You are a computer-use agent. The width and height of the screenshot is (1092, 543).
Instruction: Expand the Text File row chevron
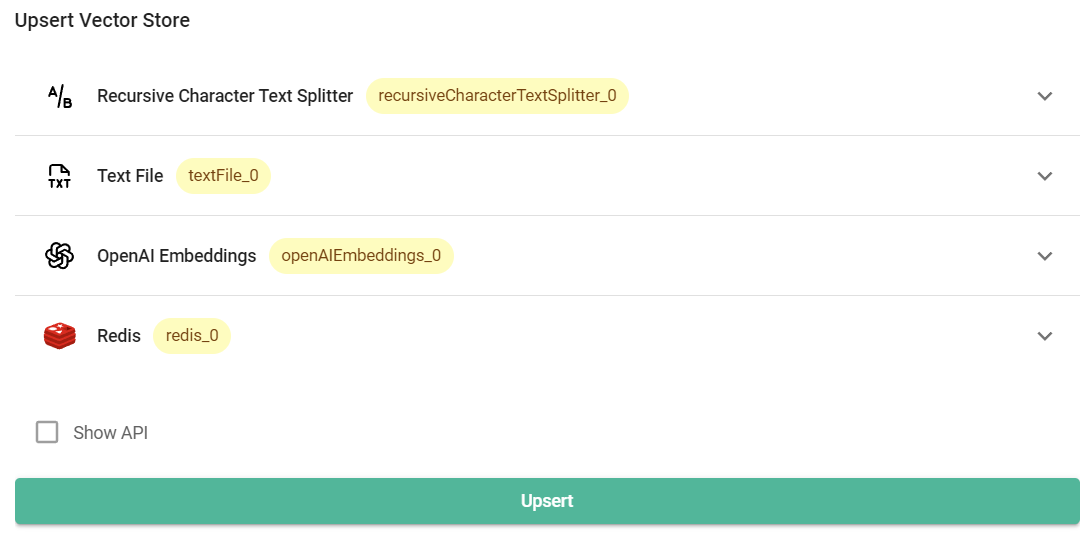pyautogui.click(x=1045, y=176)
